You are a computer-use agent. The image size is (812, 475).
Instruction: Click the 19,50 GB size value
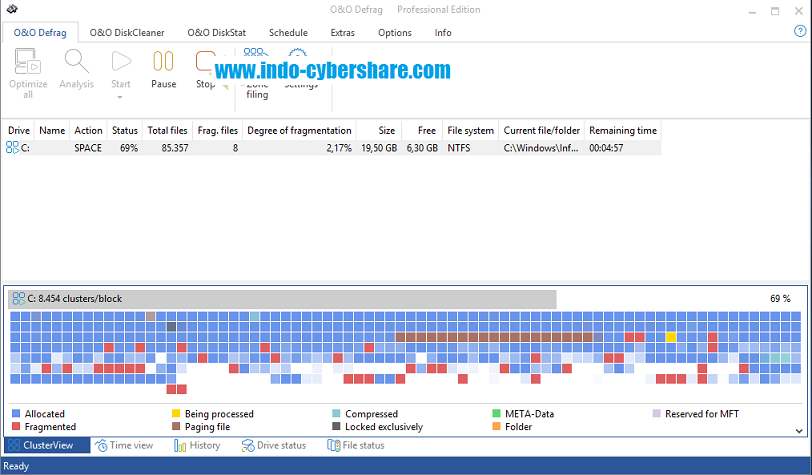379,148
